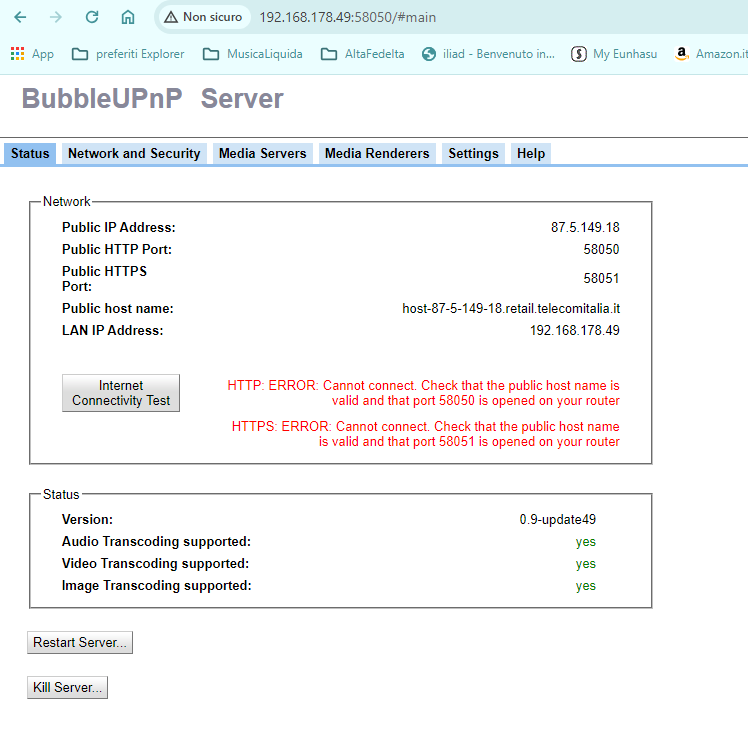Select the LAN IP value 192.168.178.49

(574, 330)
